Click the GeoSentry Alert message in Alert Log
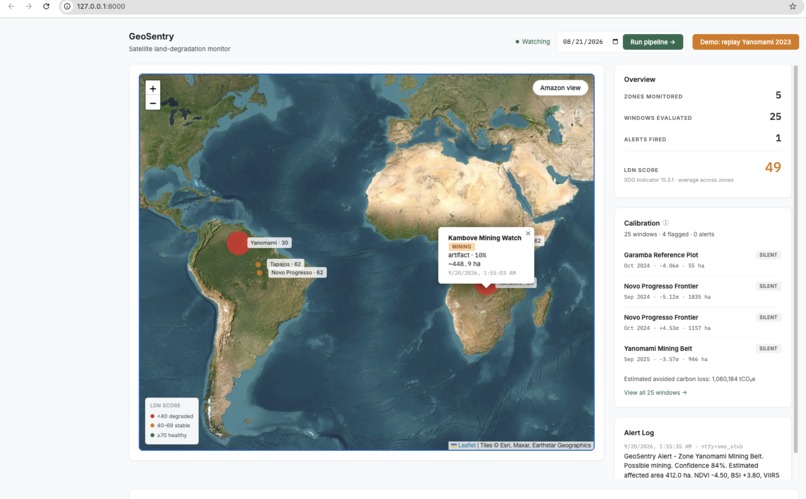The width and height of the screenshot is (806, 499). (701, 466)
